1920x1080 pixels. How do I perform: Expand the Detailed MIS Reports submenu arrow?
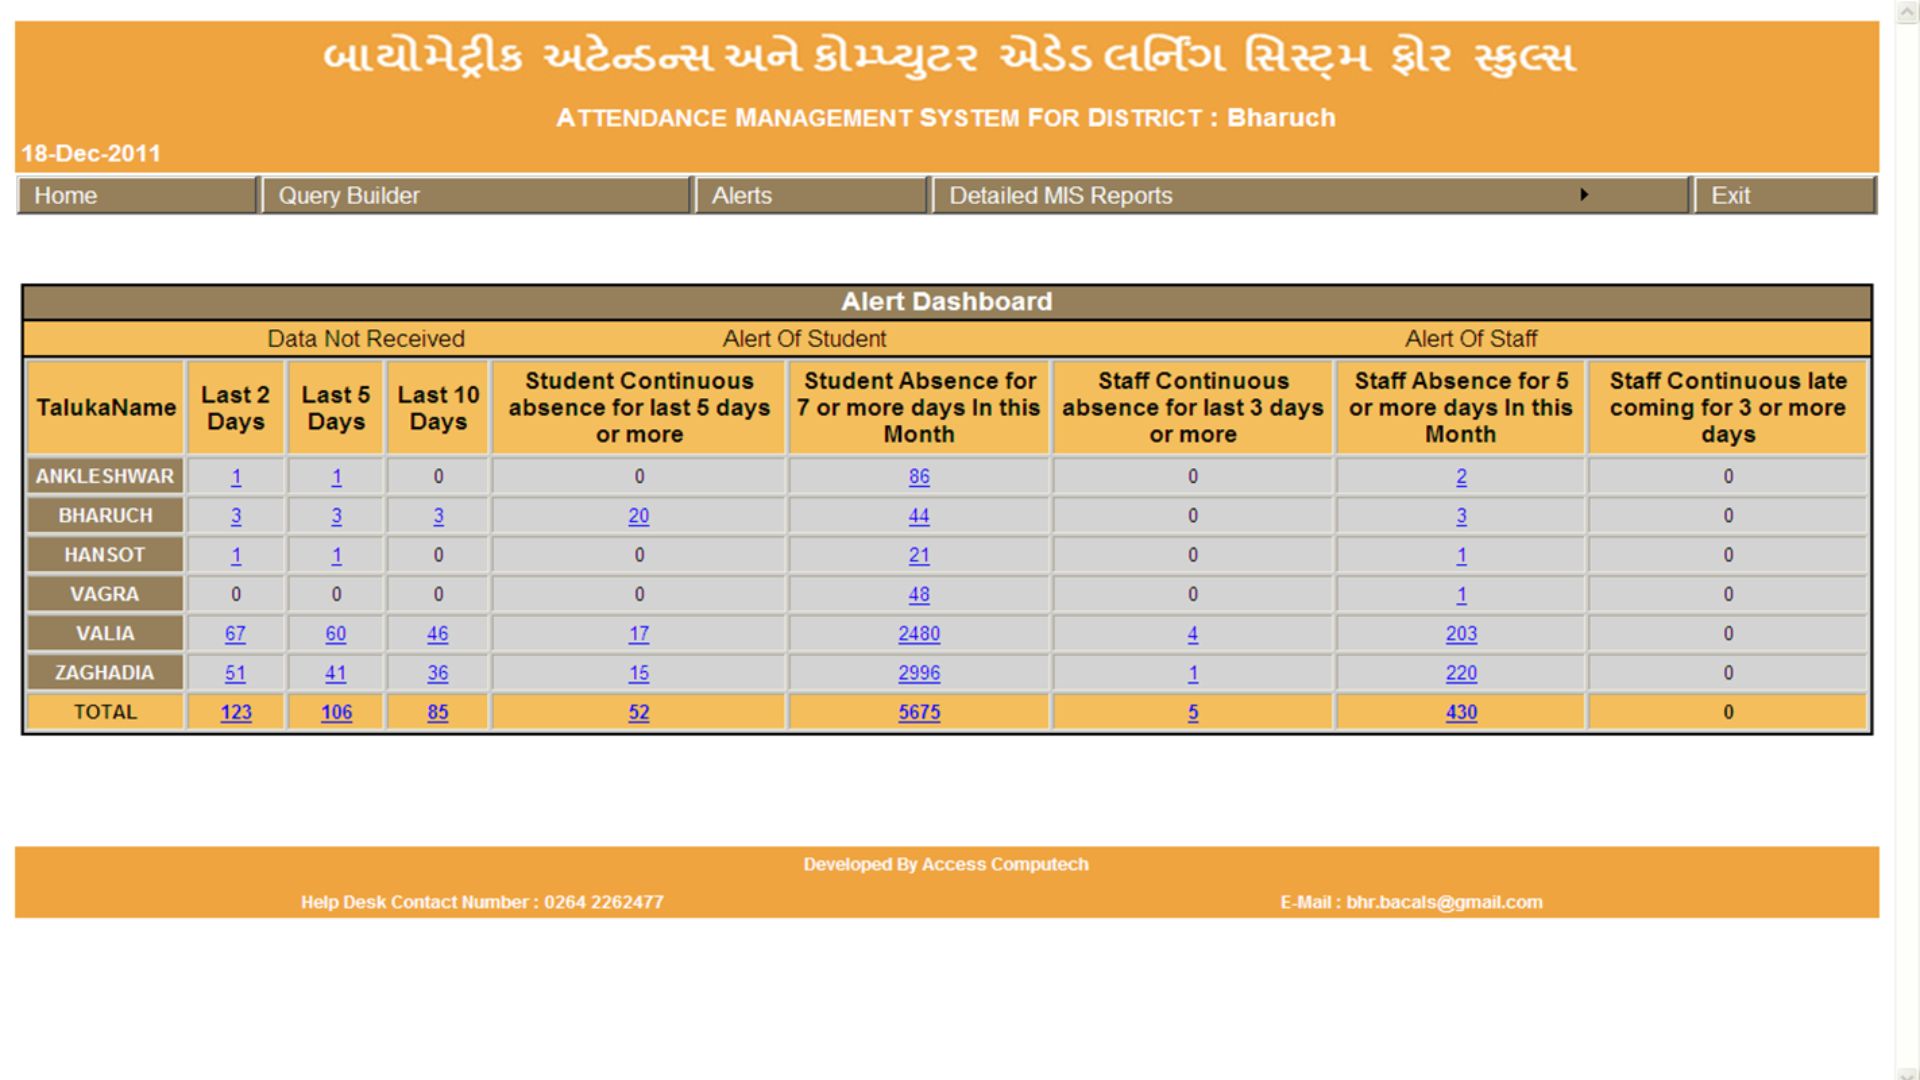pos(1584,195)
